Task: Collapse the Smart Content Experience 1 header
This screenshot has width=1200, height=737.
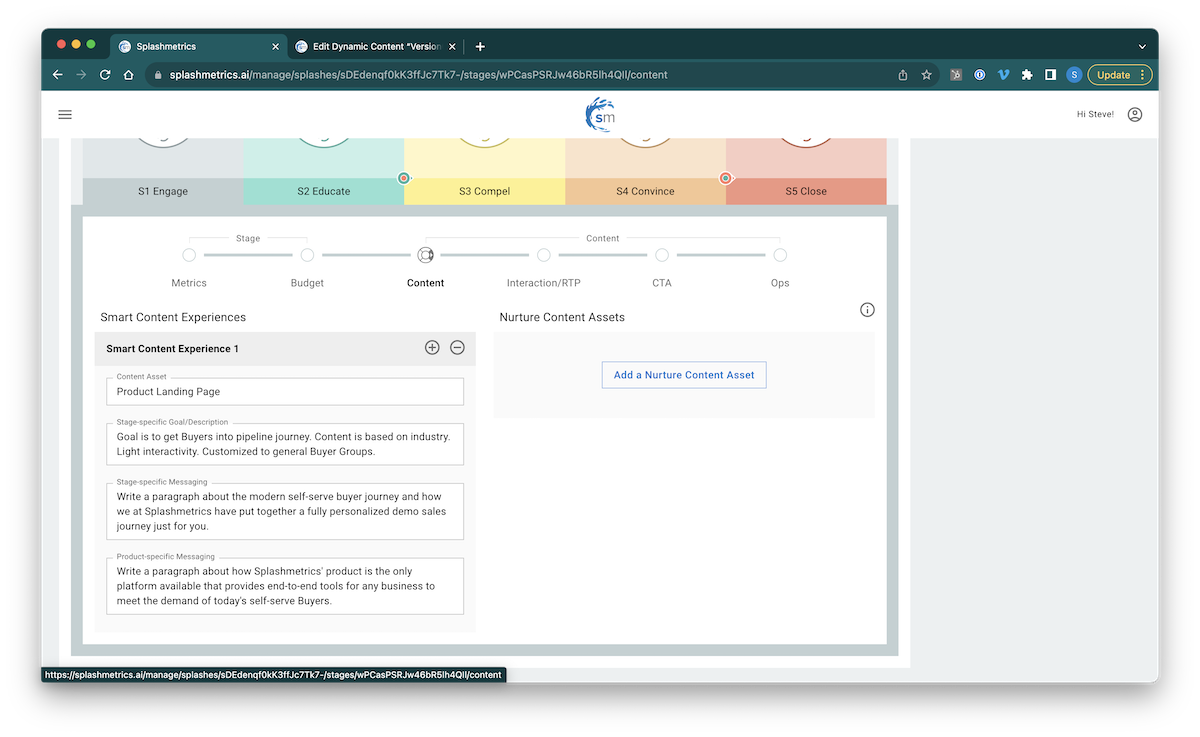Action: pyautogui.click(x=285, y=348)
